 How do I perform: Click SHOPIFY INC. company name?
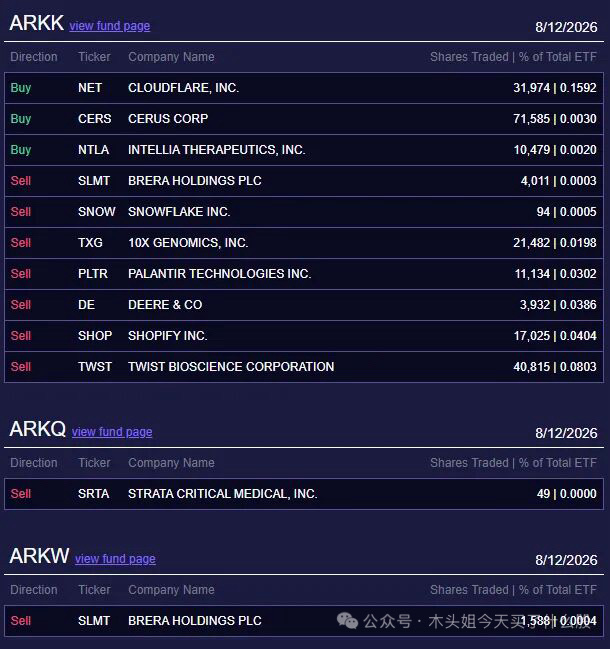168,336
